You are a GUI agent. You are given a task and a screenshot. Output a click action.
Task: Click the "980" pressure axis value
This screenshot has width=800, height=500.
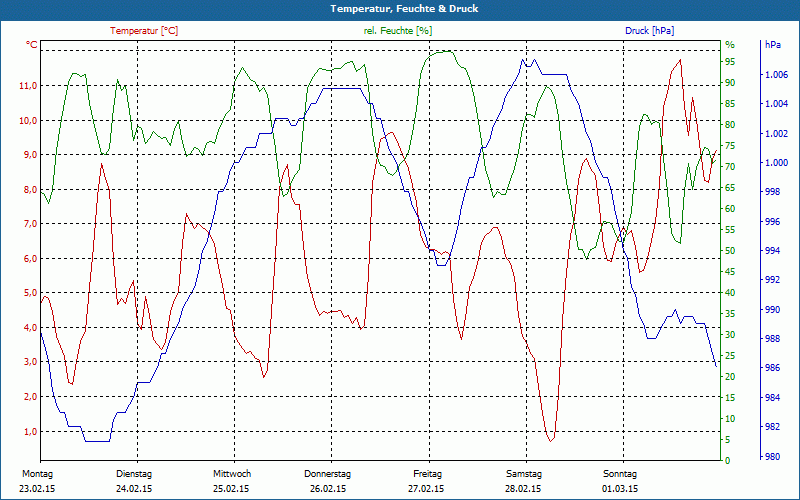pos(772,456)
